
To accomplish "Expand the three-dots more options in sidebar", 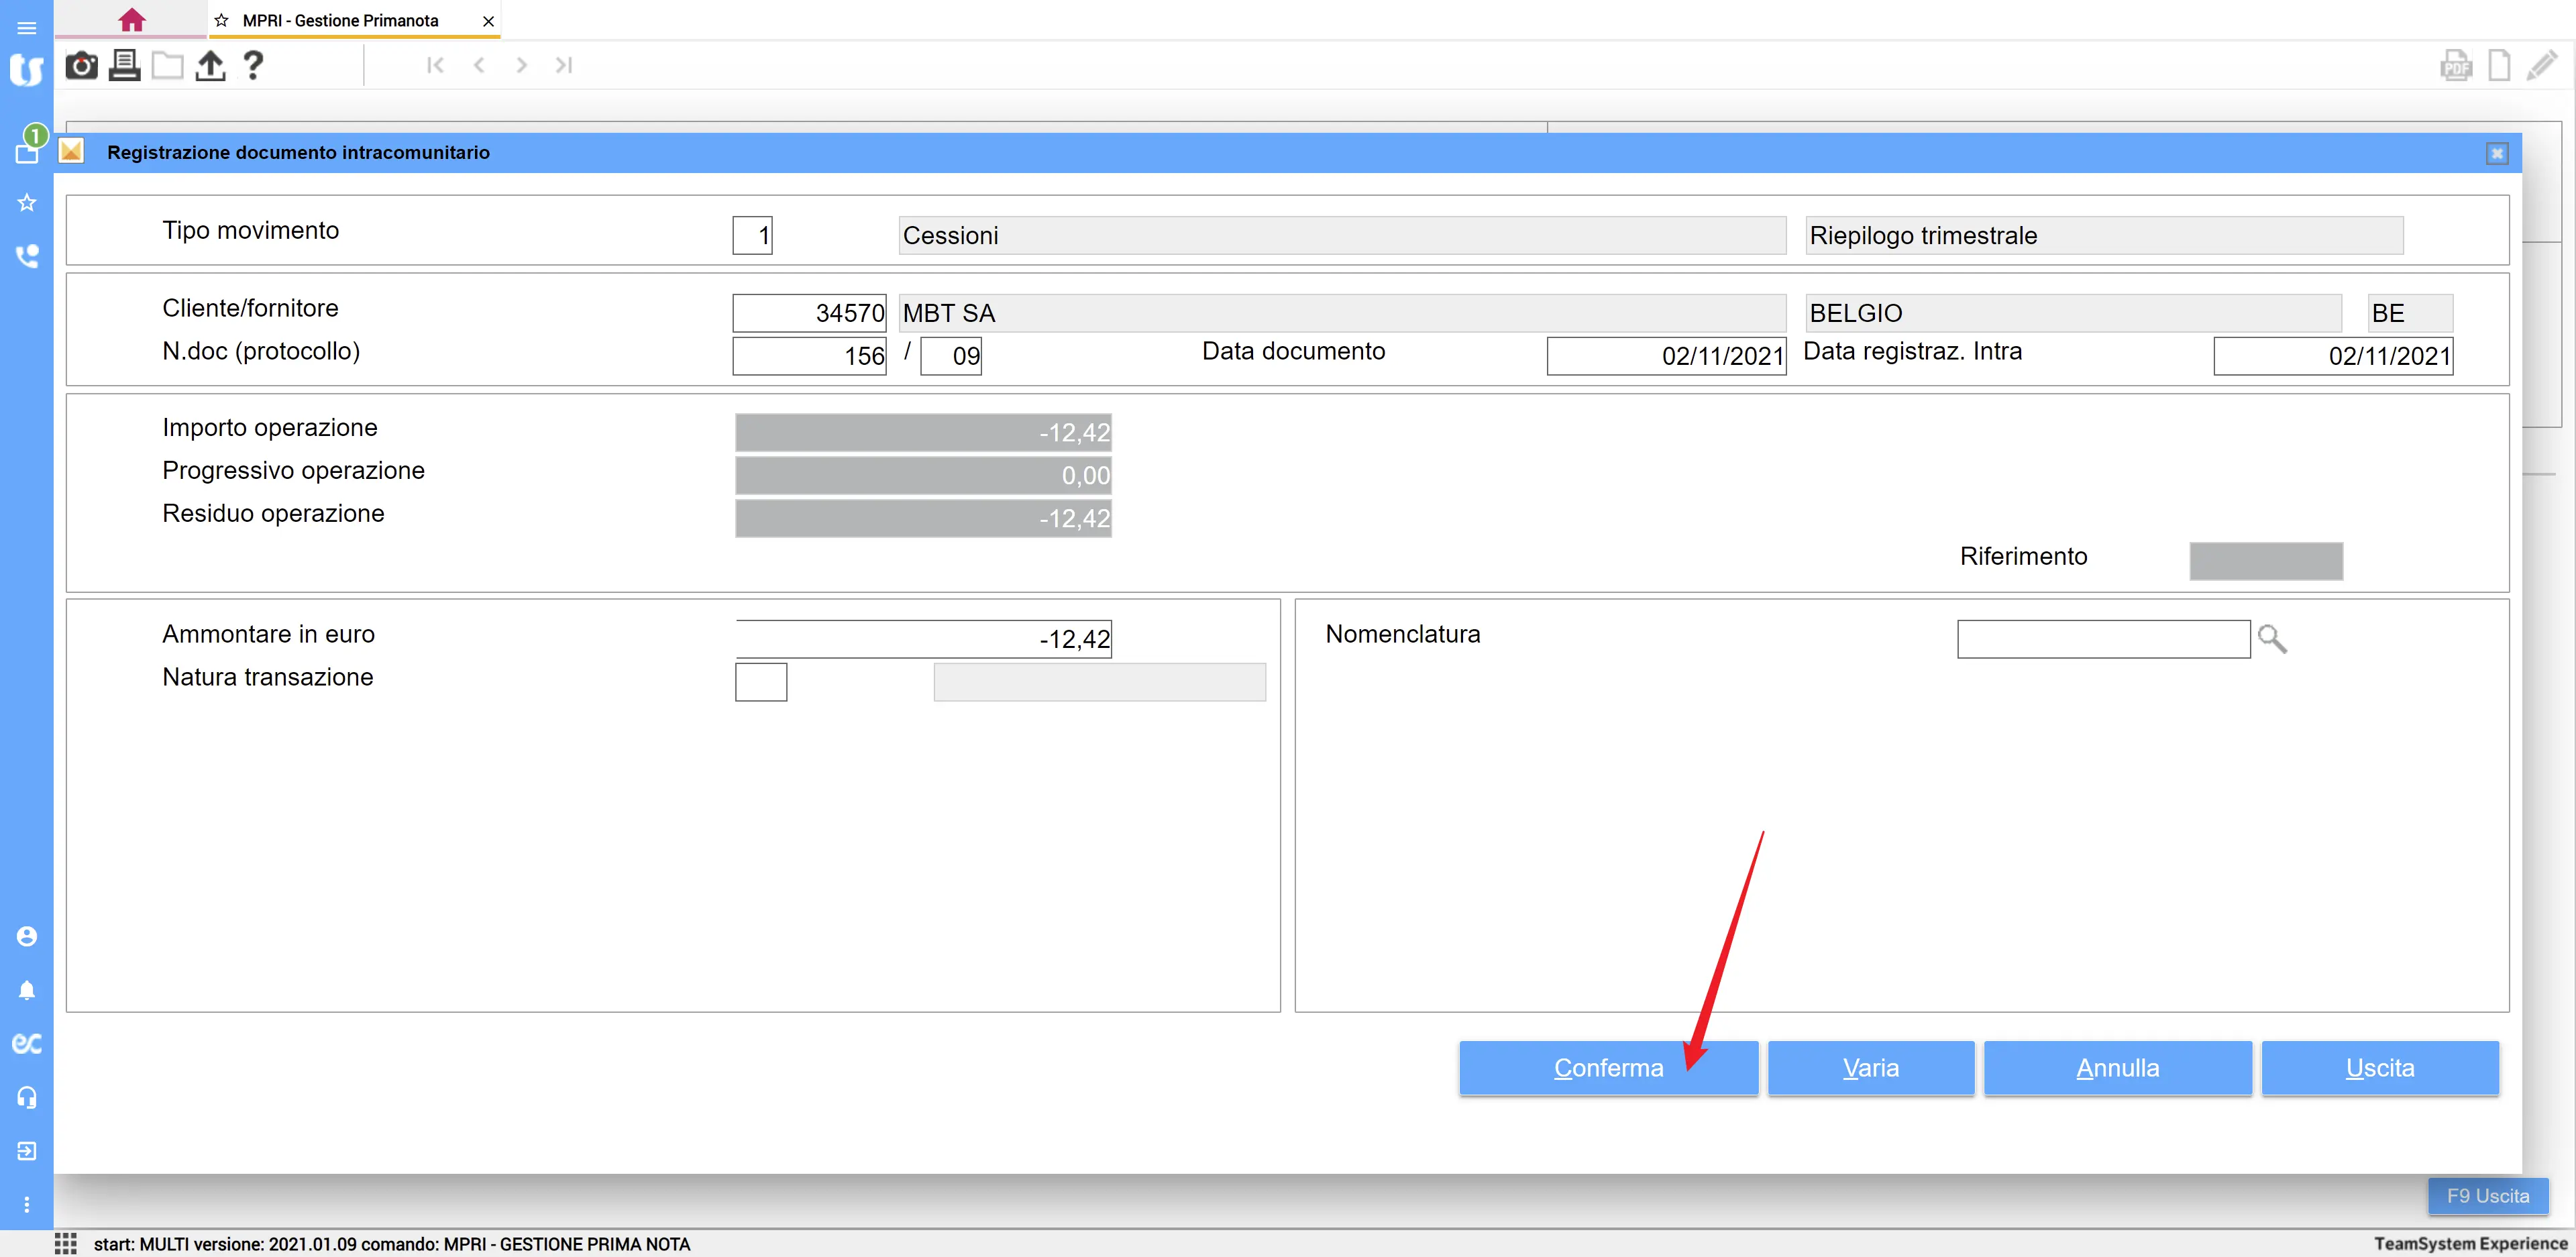I will (x=27, y=1205).
